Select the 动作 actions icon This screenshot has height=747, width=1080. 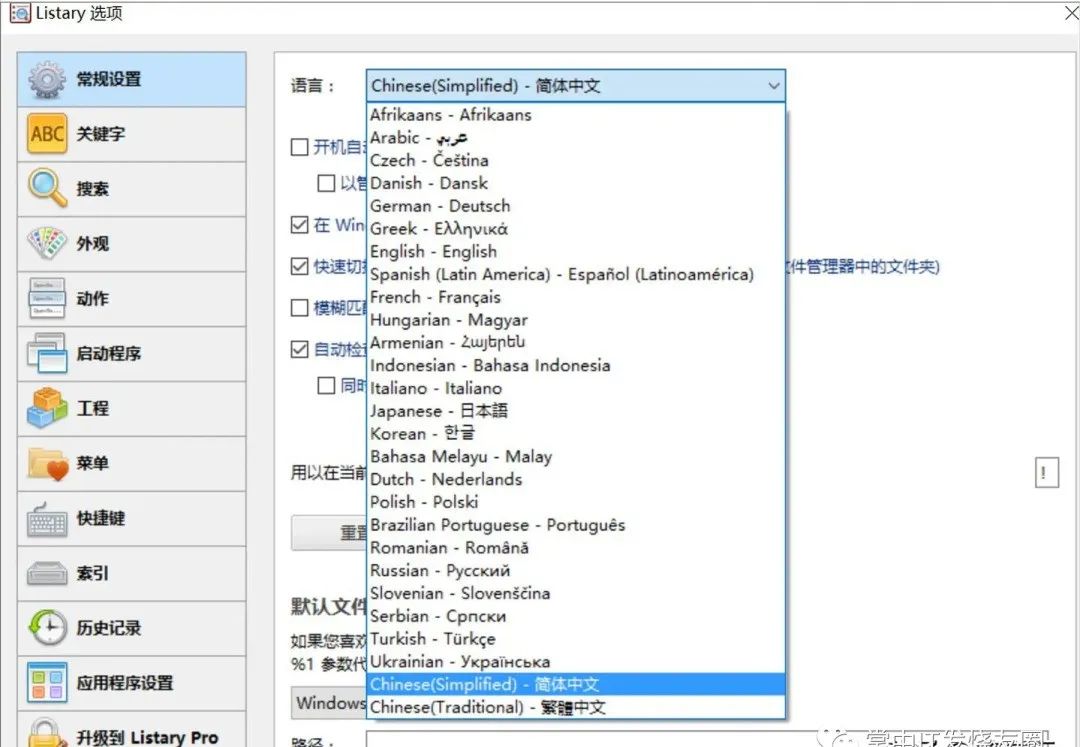(45, 298)
